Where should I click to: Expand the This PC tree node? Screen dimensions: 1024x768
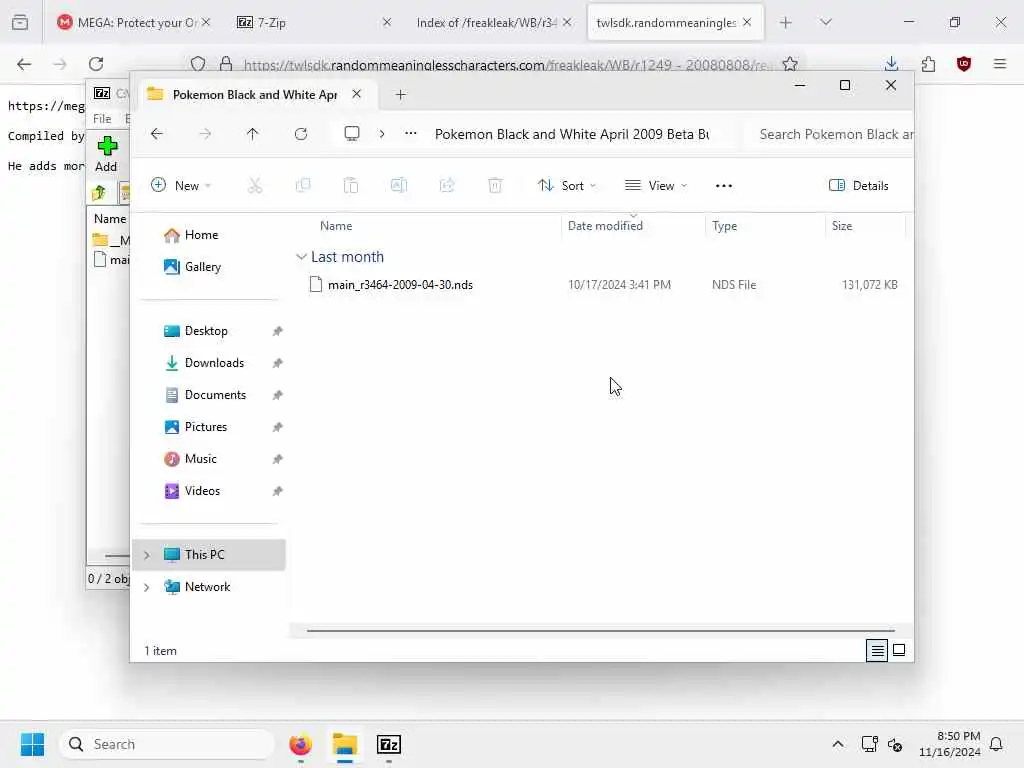[147, 555]
